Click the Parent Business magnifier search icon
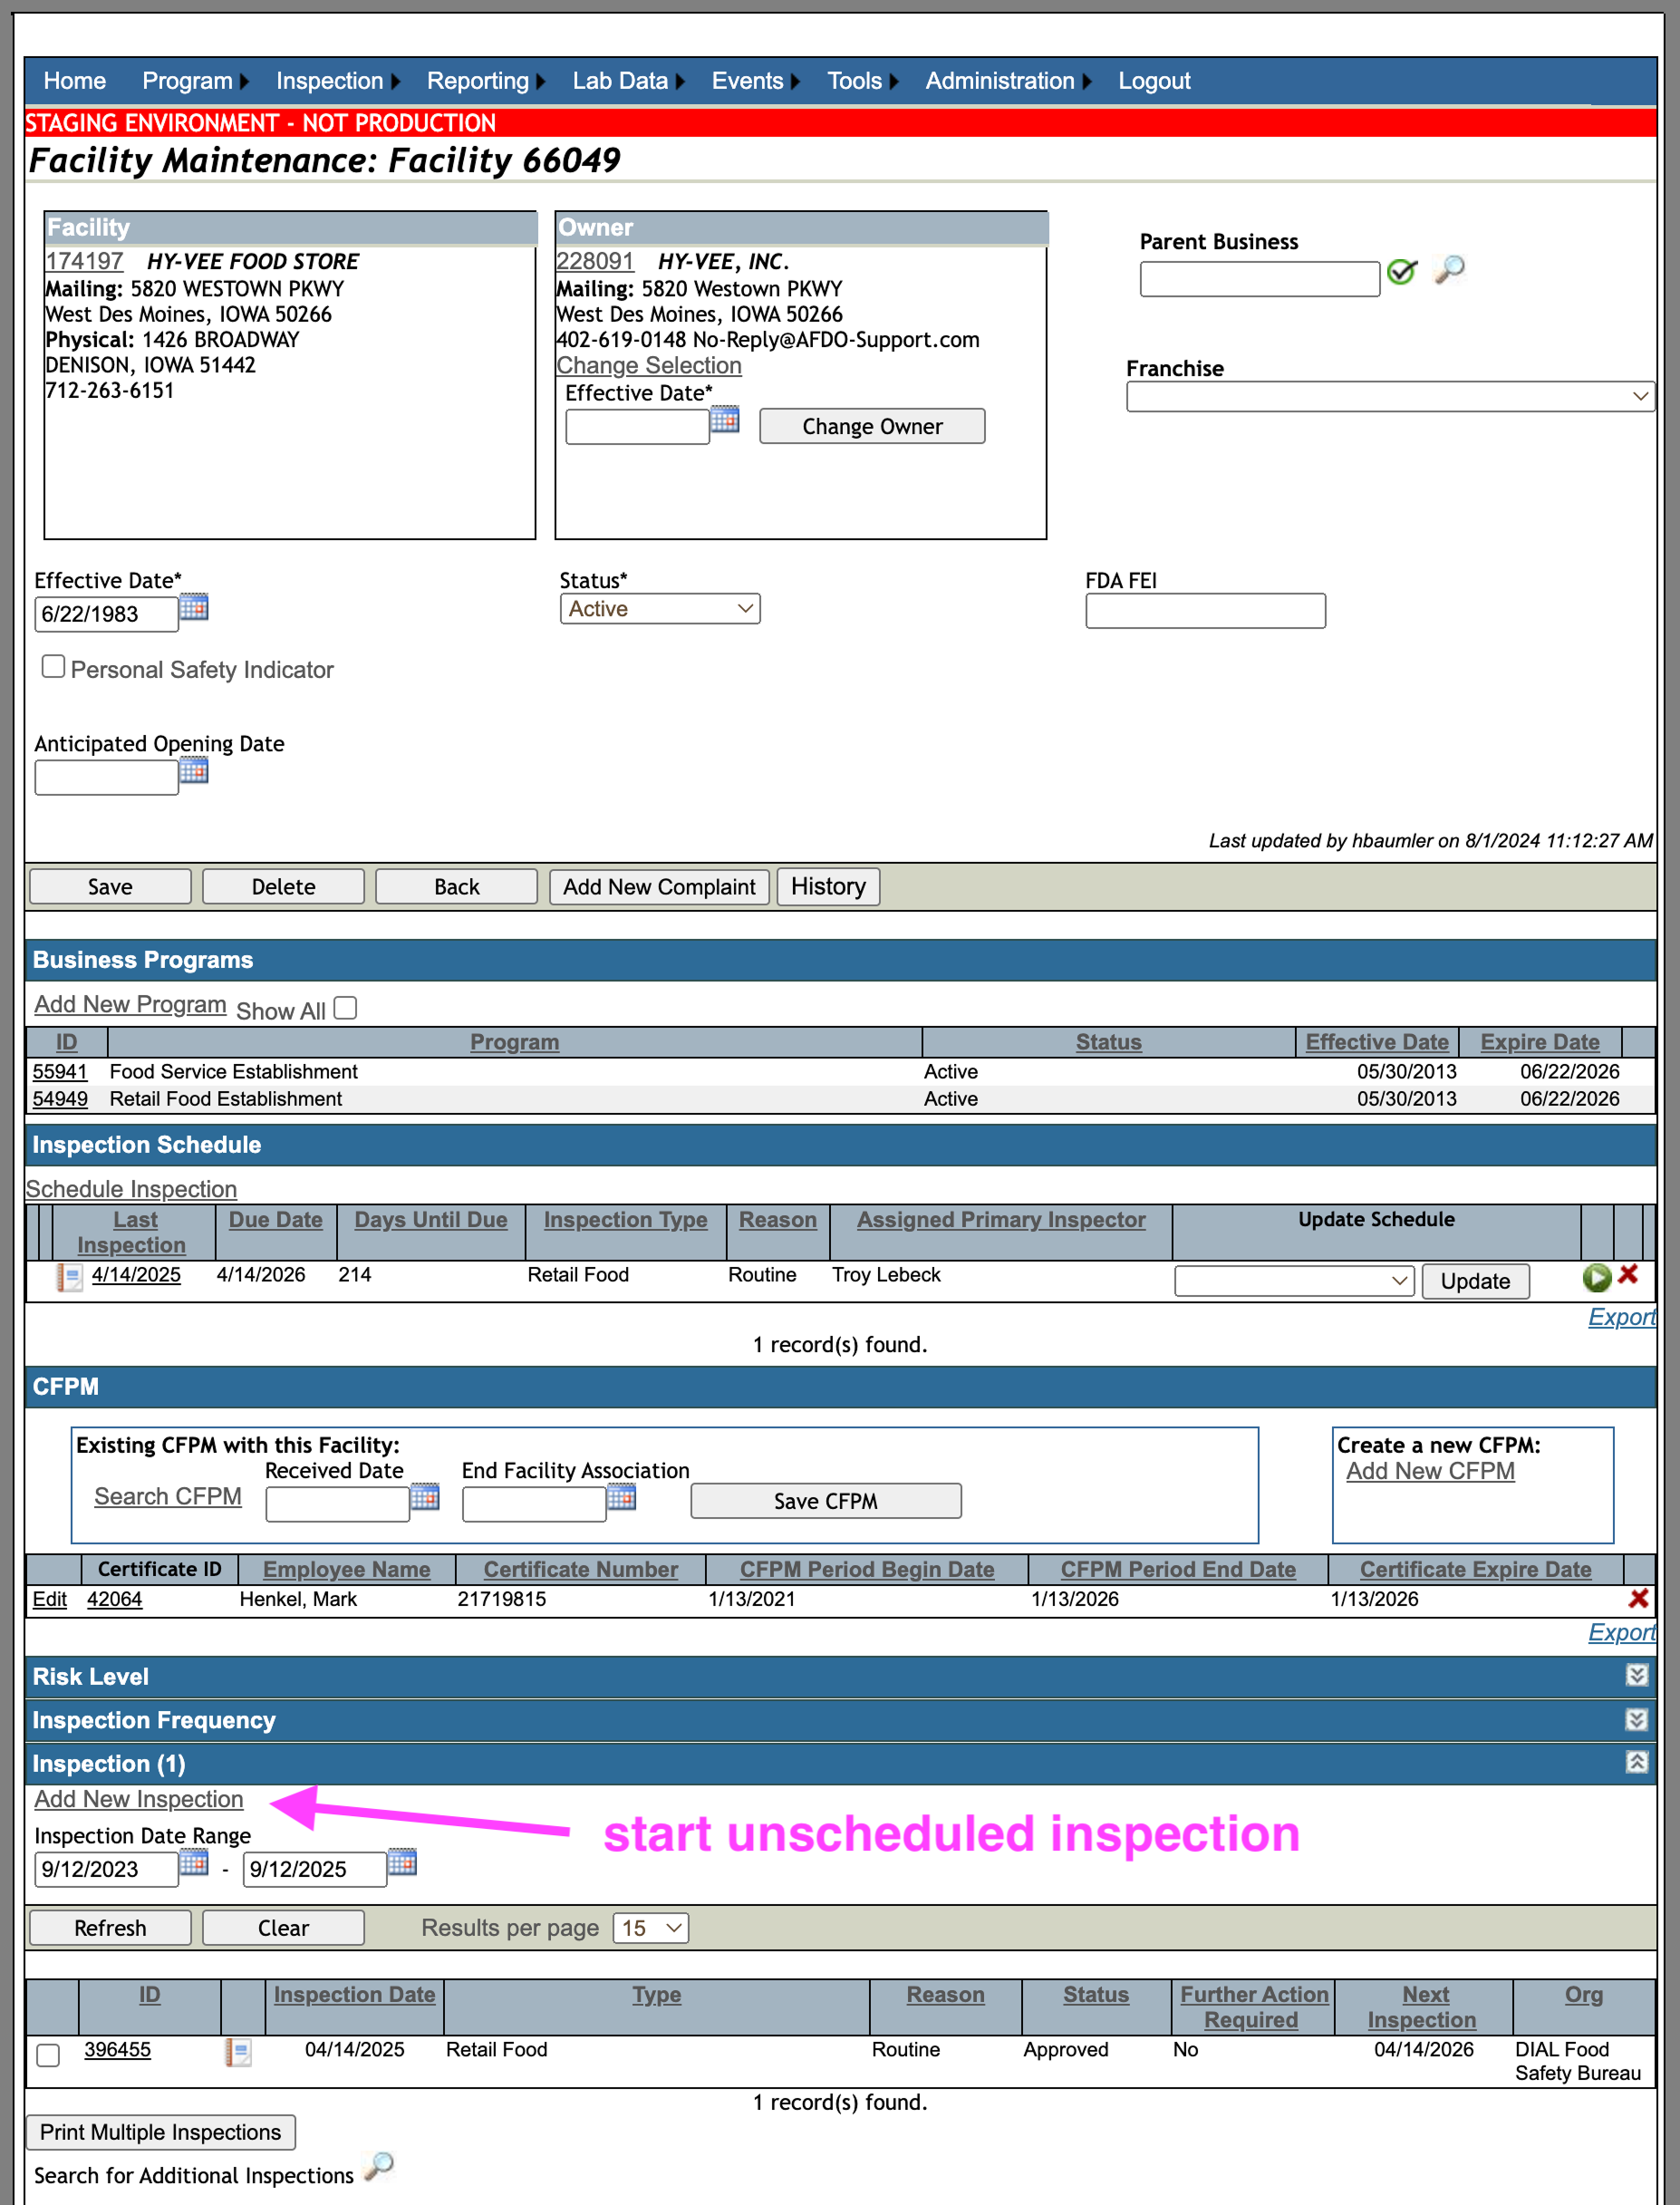Screen dimensions: 1680x2205 click(1449, 270)
